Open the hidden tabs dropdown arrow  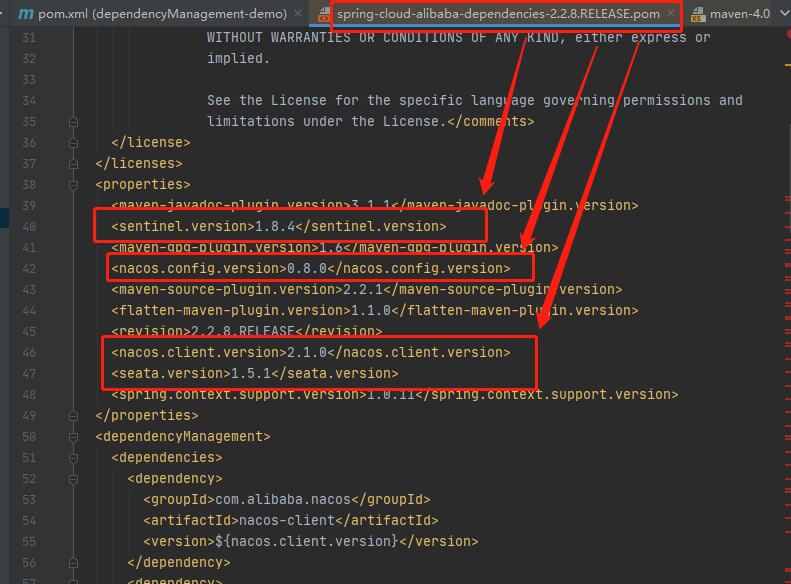(x=784, y=14)
